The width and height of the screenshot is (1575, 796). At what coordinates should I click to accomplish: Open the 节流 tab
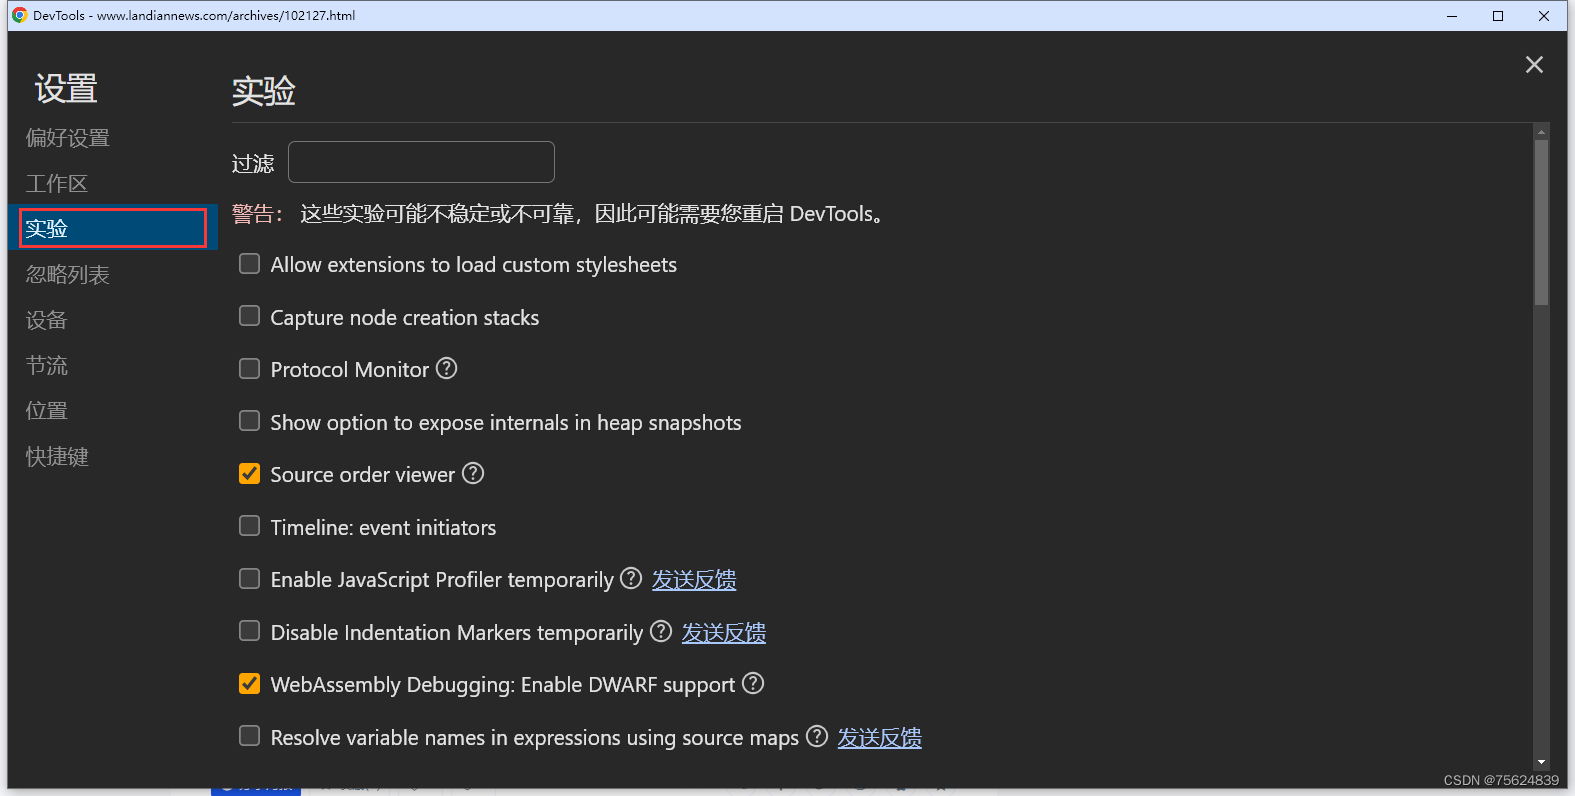point(113,365)
